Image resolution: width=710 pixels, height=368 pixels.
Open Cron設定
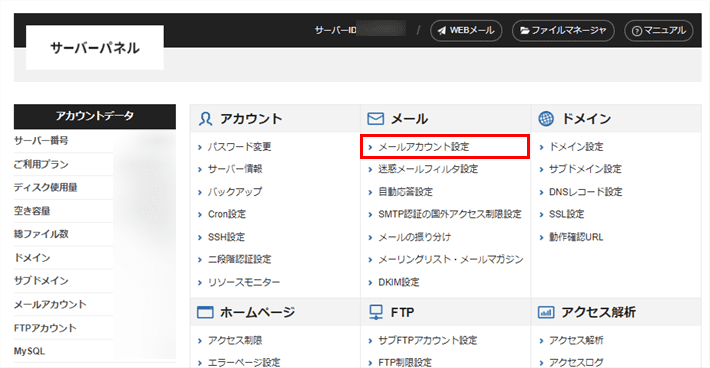tap(226, 214)
